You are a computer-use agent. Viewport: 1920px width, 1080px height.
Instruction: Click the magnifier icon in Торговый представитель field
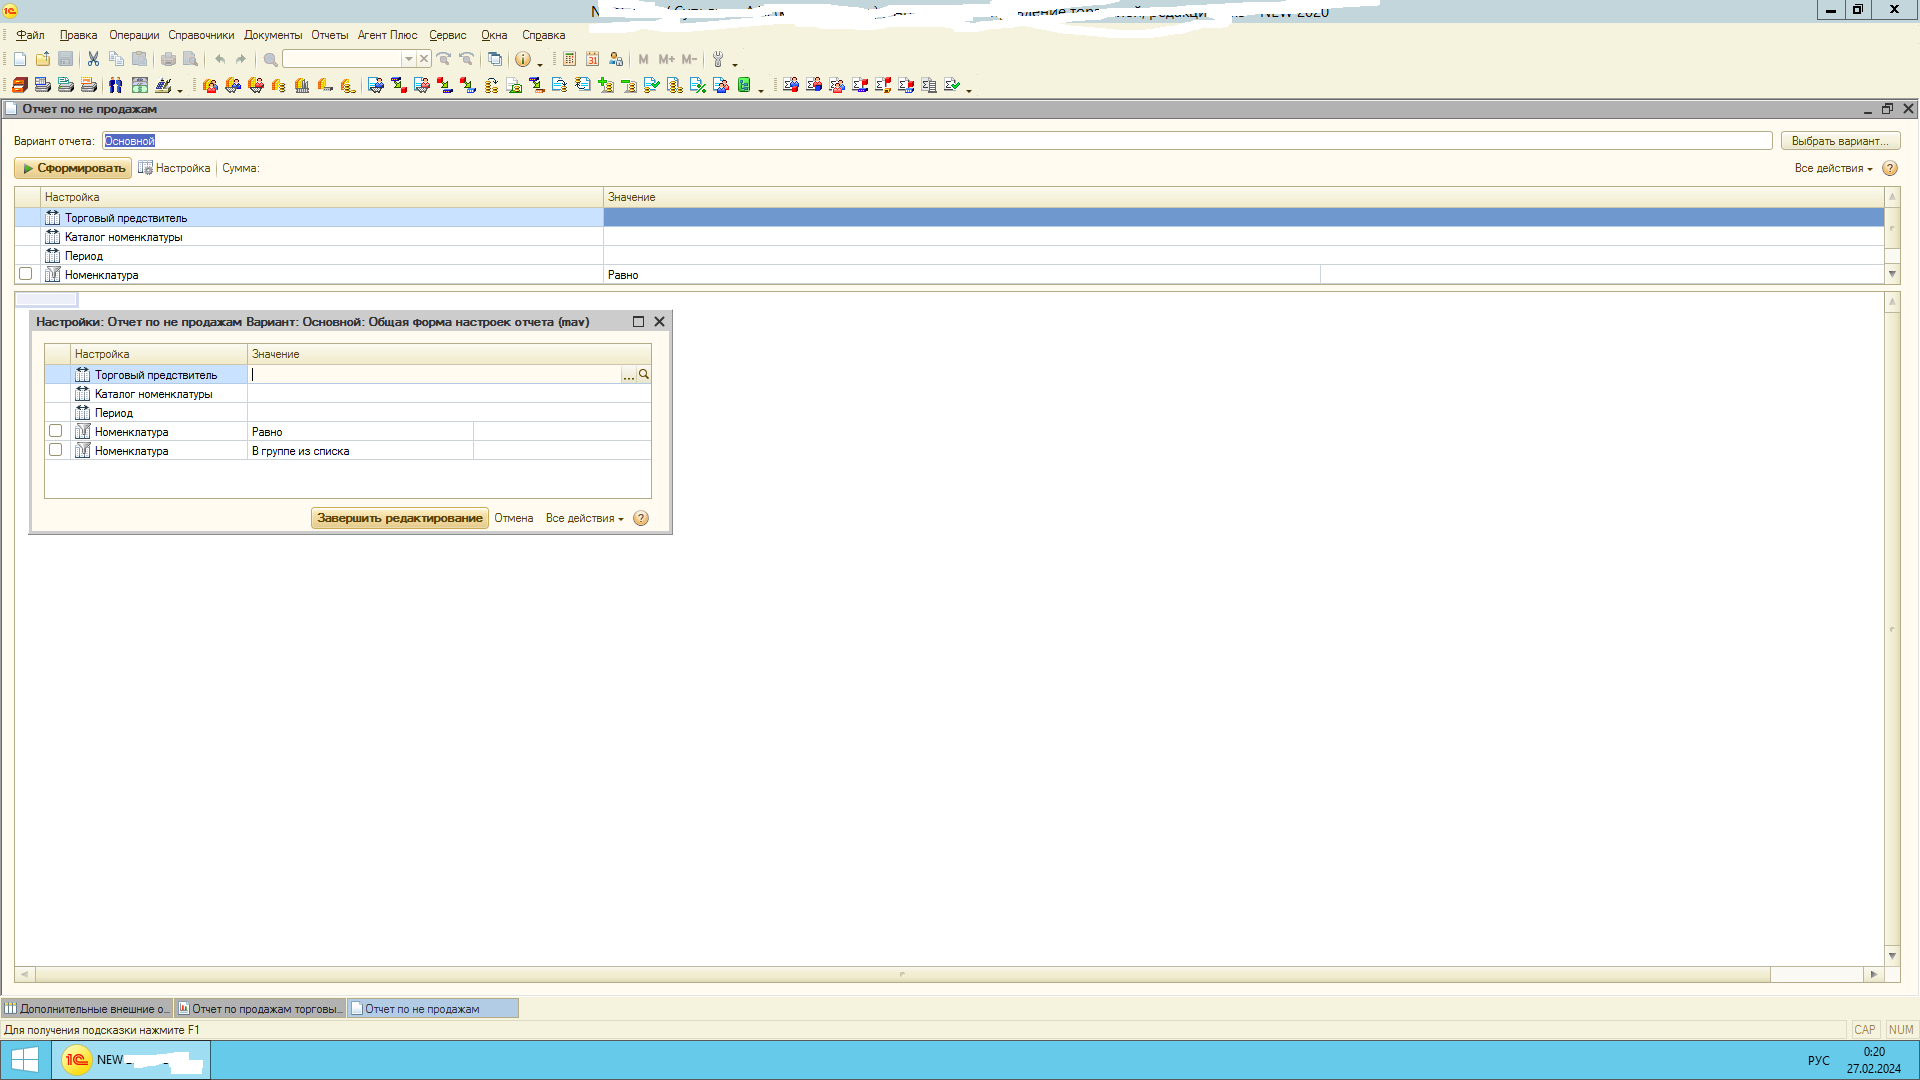tap(644, 374)
